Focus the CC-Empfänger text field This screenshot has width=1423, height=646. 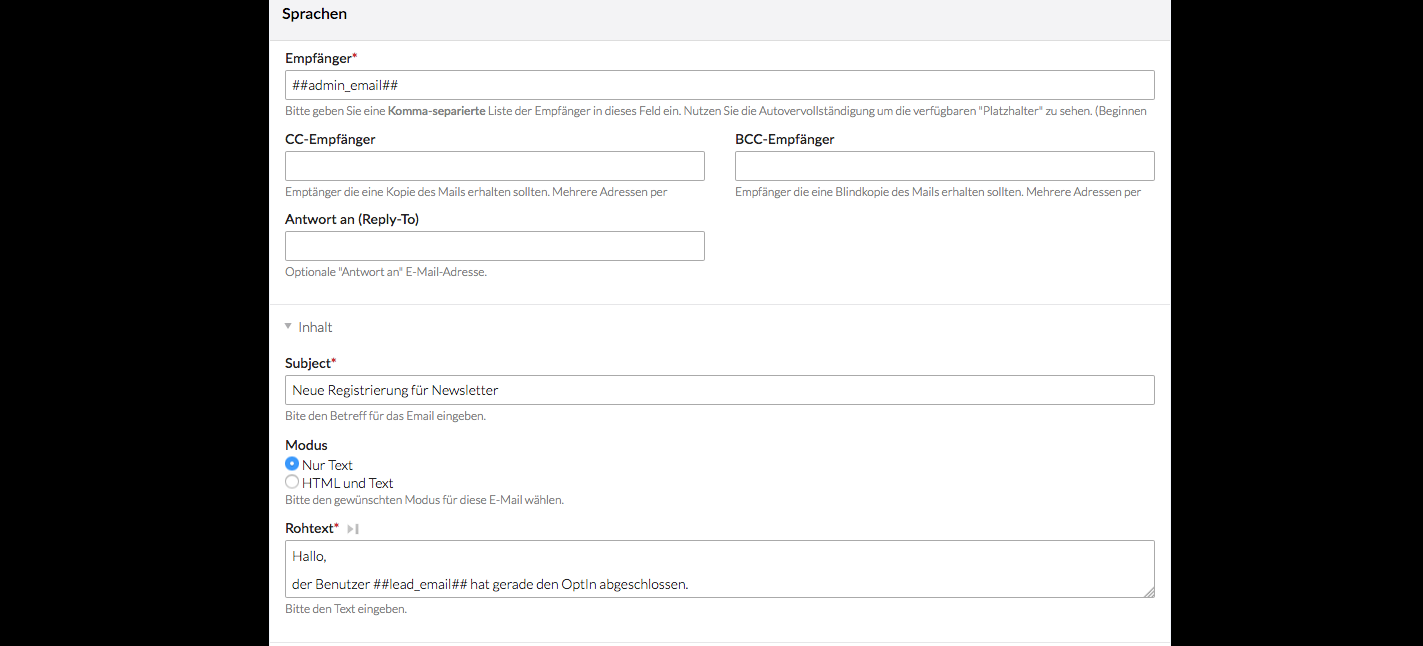click(x=494, y=166)
